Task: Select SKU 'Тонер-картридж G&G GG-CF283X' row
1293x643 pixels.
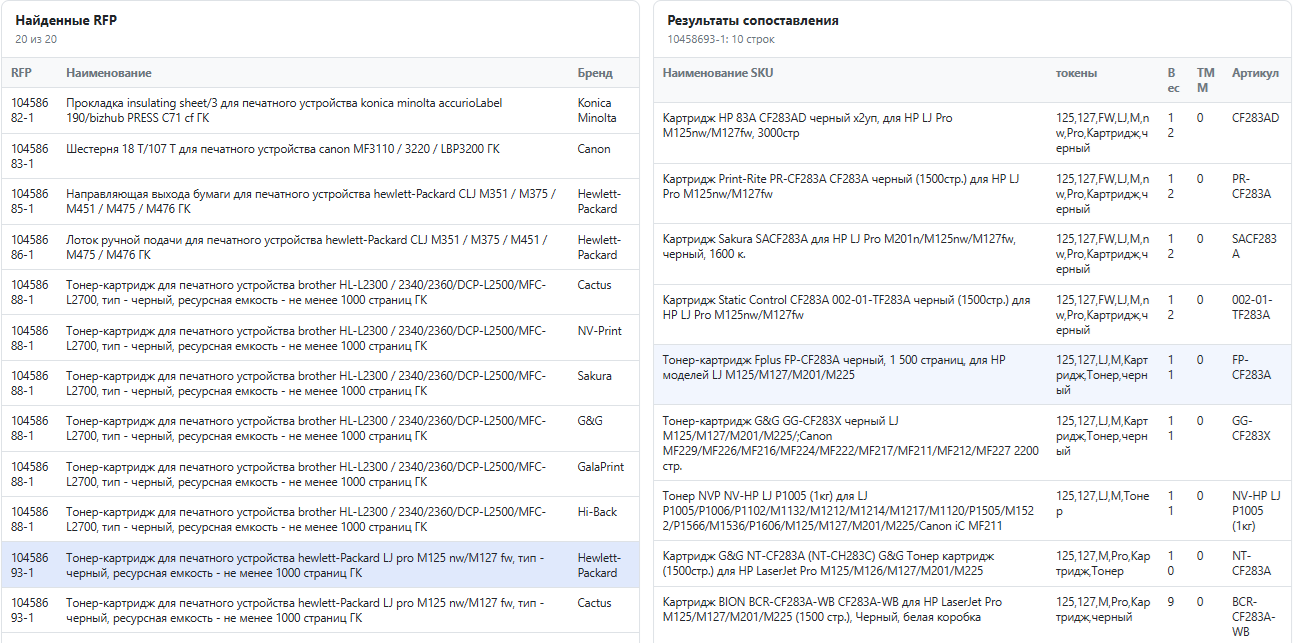Action: [972, 443]
